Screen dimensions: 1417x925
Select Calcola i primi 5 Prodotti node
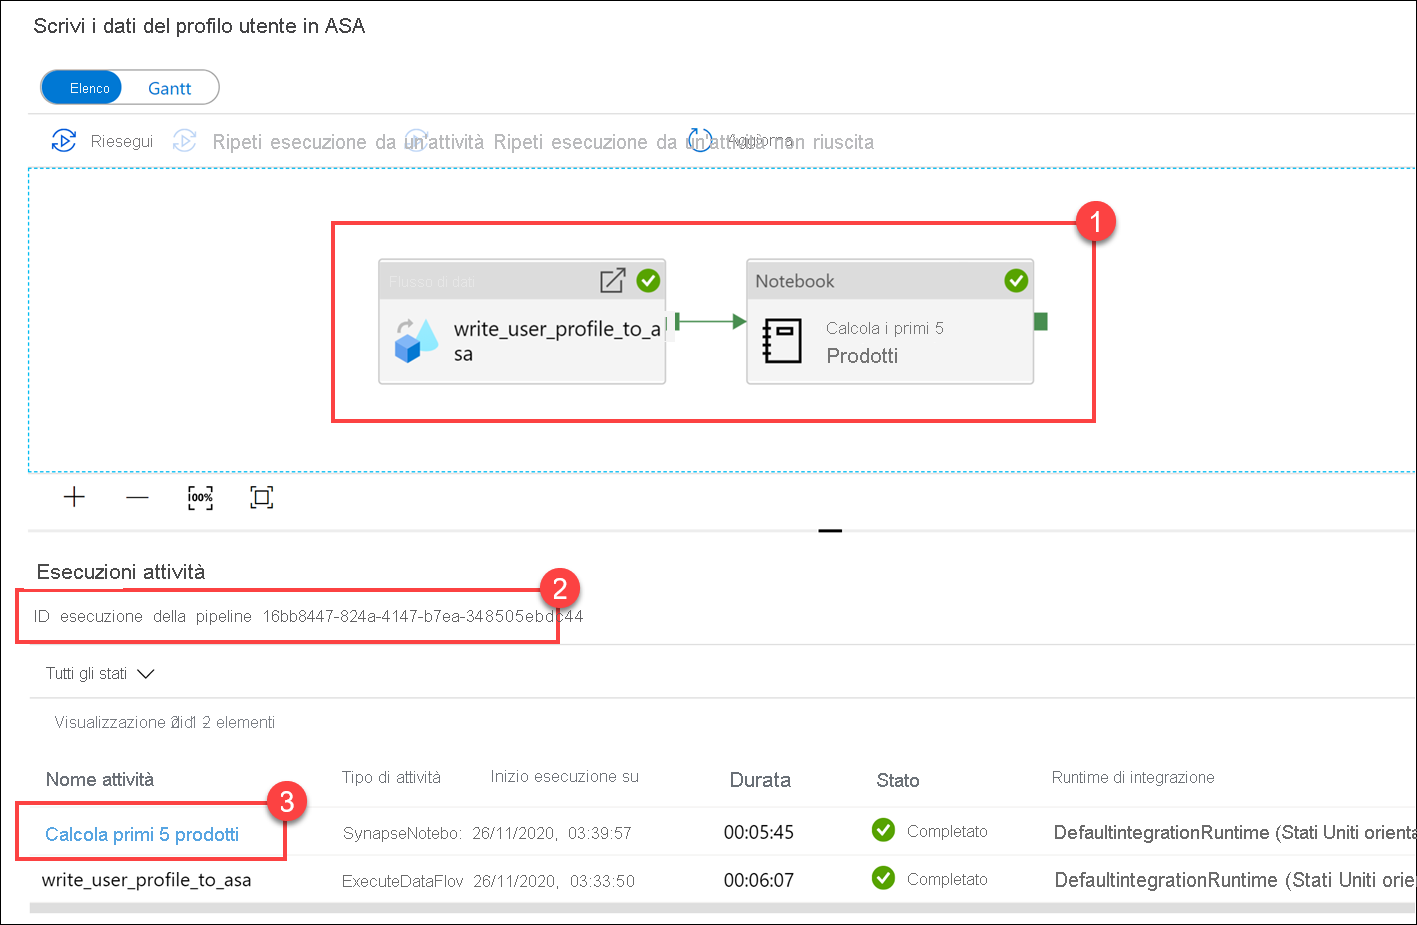point(890,322)
